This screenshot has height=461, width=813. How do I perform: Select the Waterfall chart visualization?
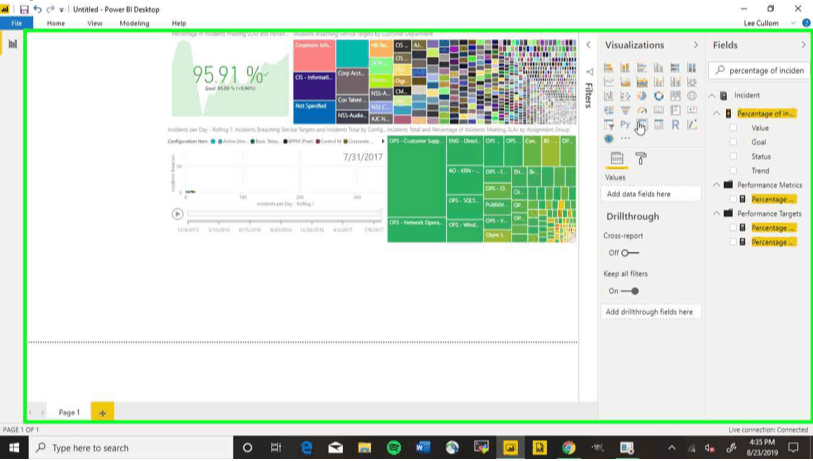coord(609,96)
